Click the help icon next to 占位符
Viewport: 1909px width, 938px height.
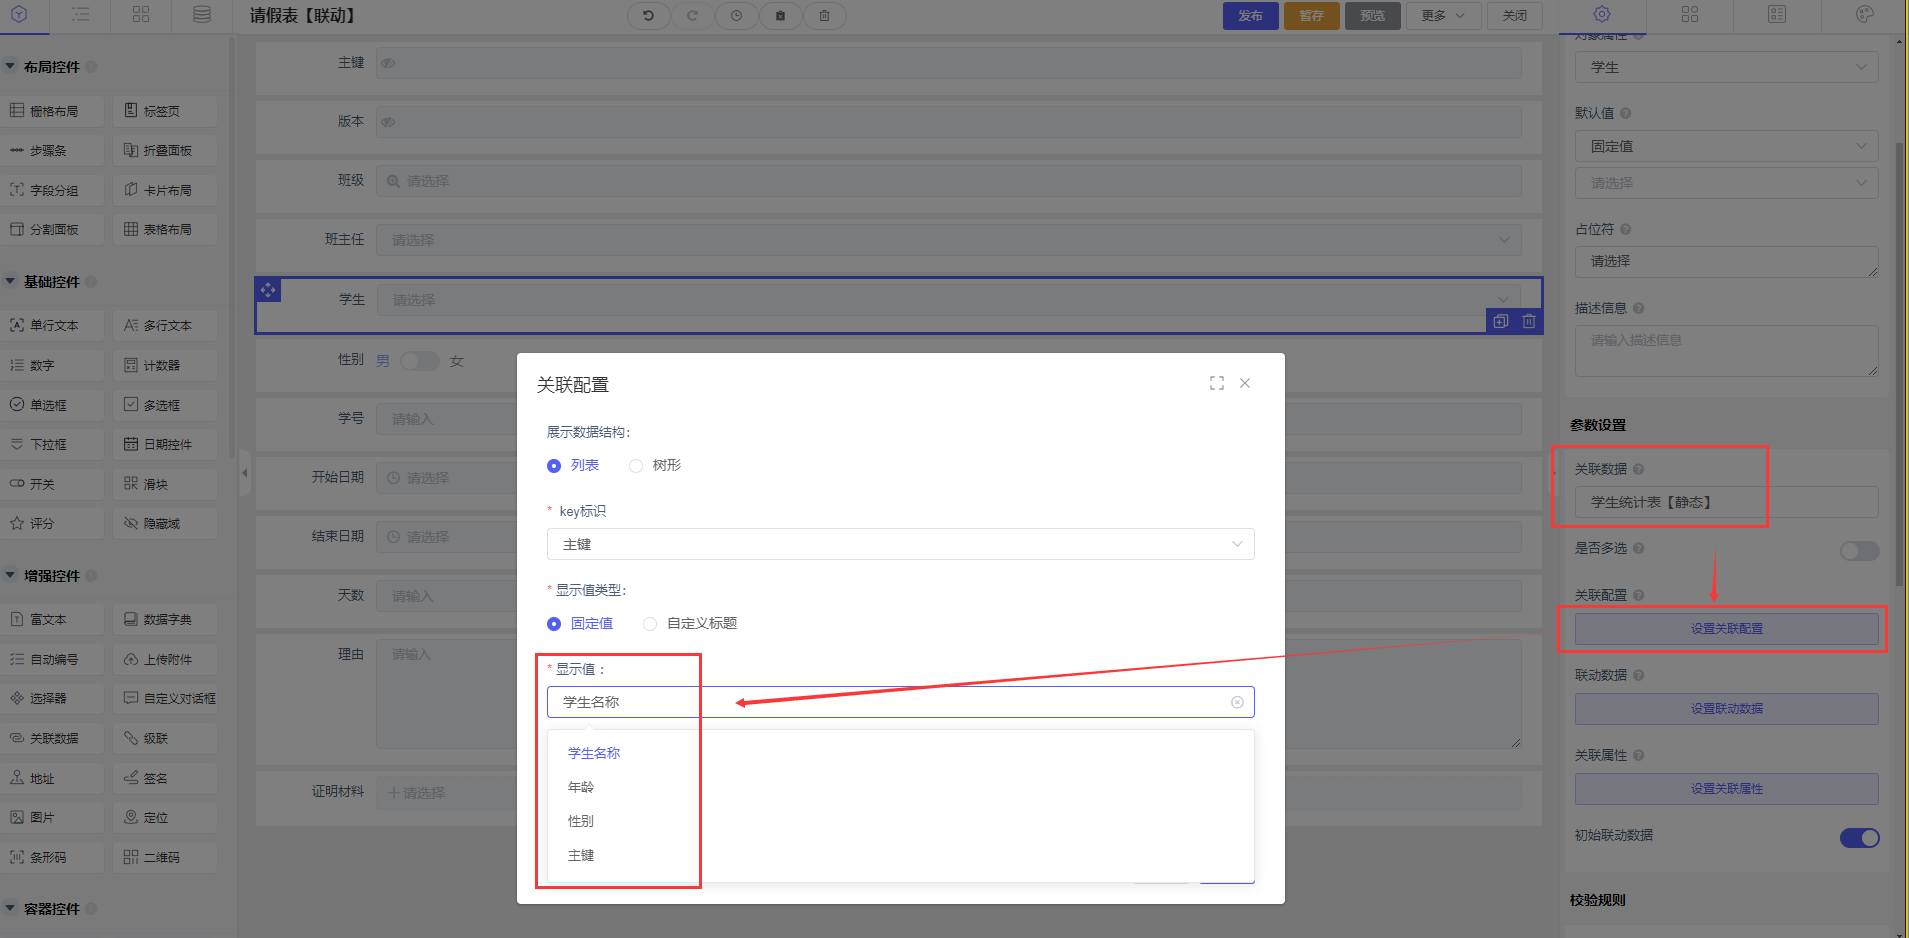click(x=1626, y=229)
